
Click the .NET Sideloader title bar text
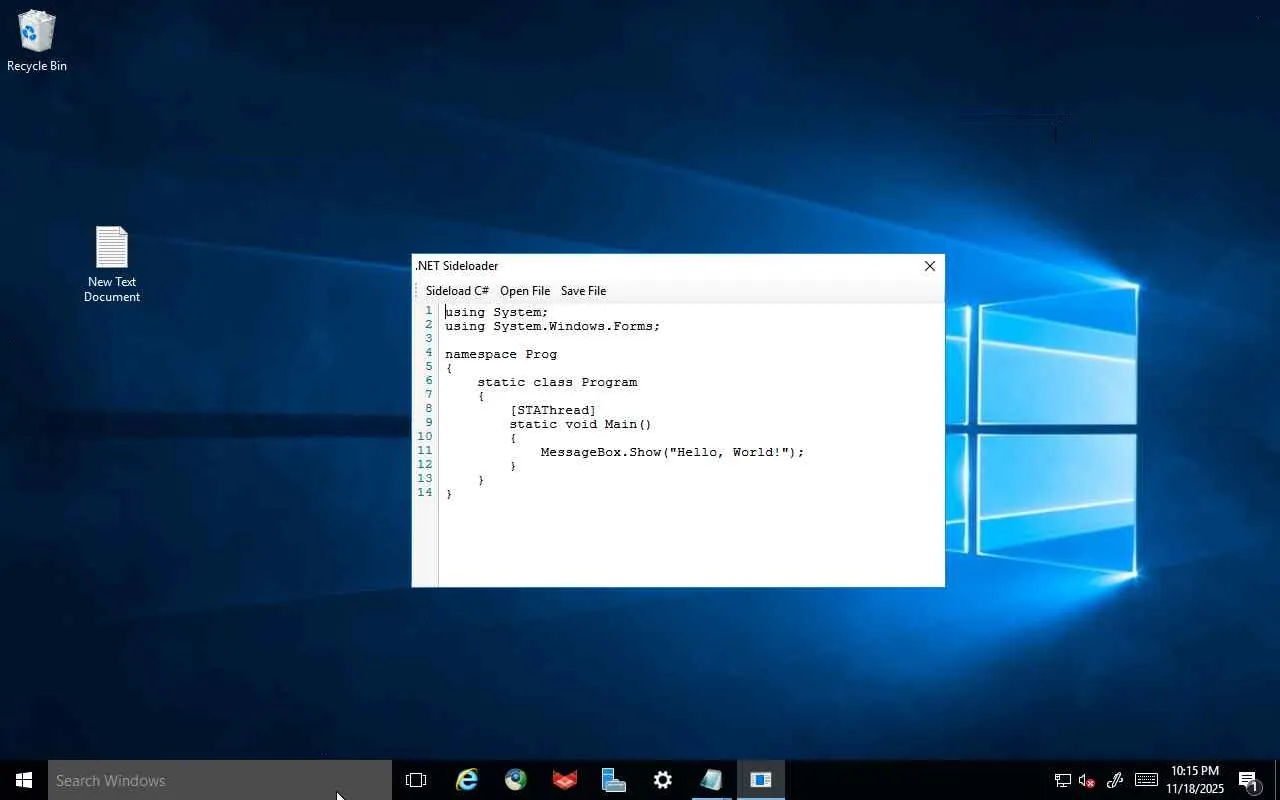[x=457, y=266]
